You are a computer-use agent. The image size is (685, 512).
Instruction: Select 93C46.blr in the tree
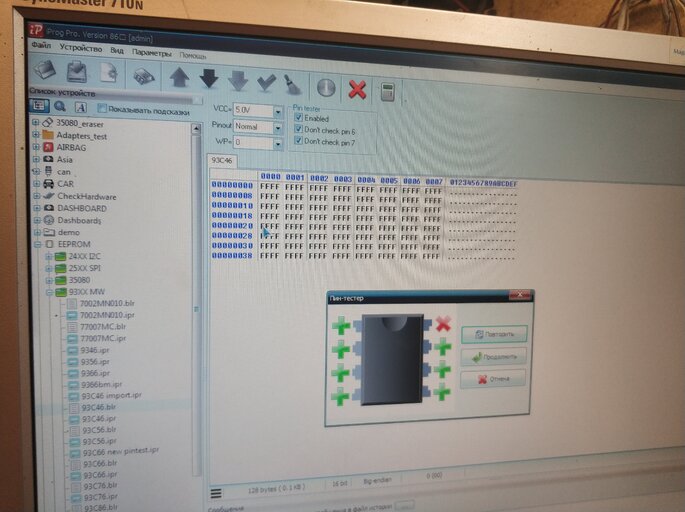[x=99, y=407]
